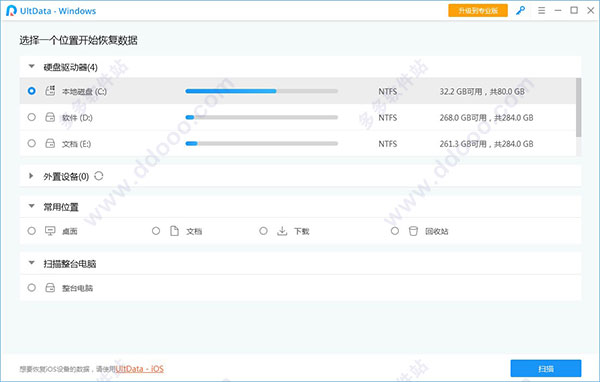Expand the 外置设备(0) section

point(31,176)
